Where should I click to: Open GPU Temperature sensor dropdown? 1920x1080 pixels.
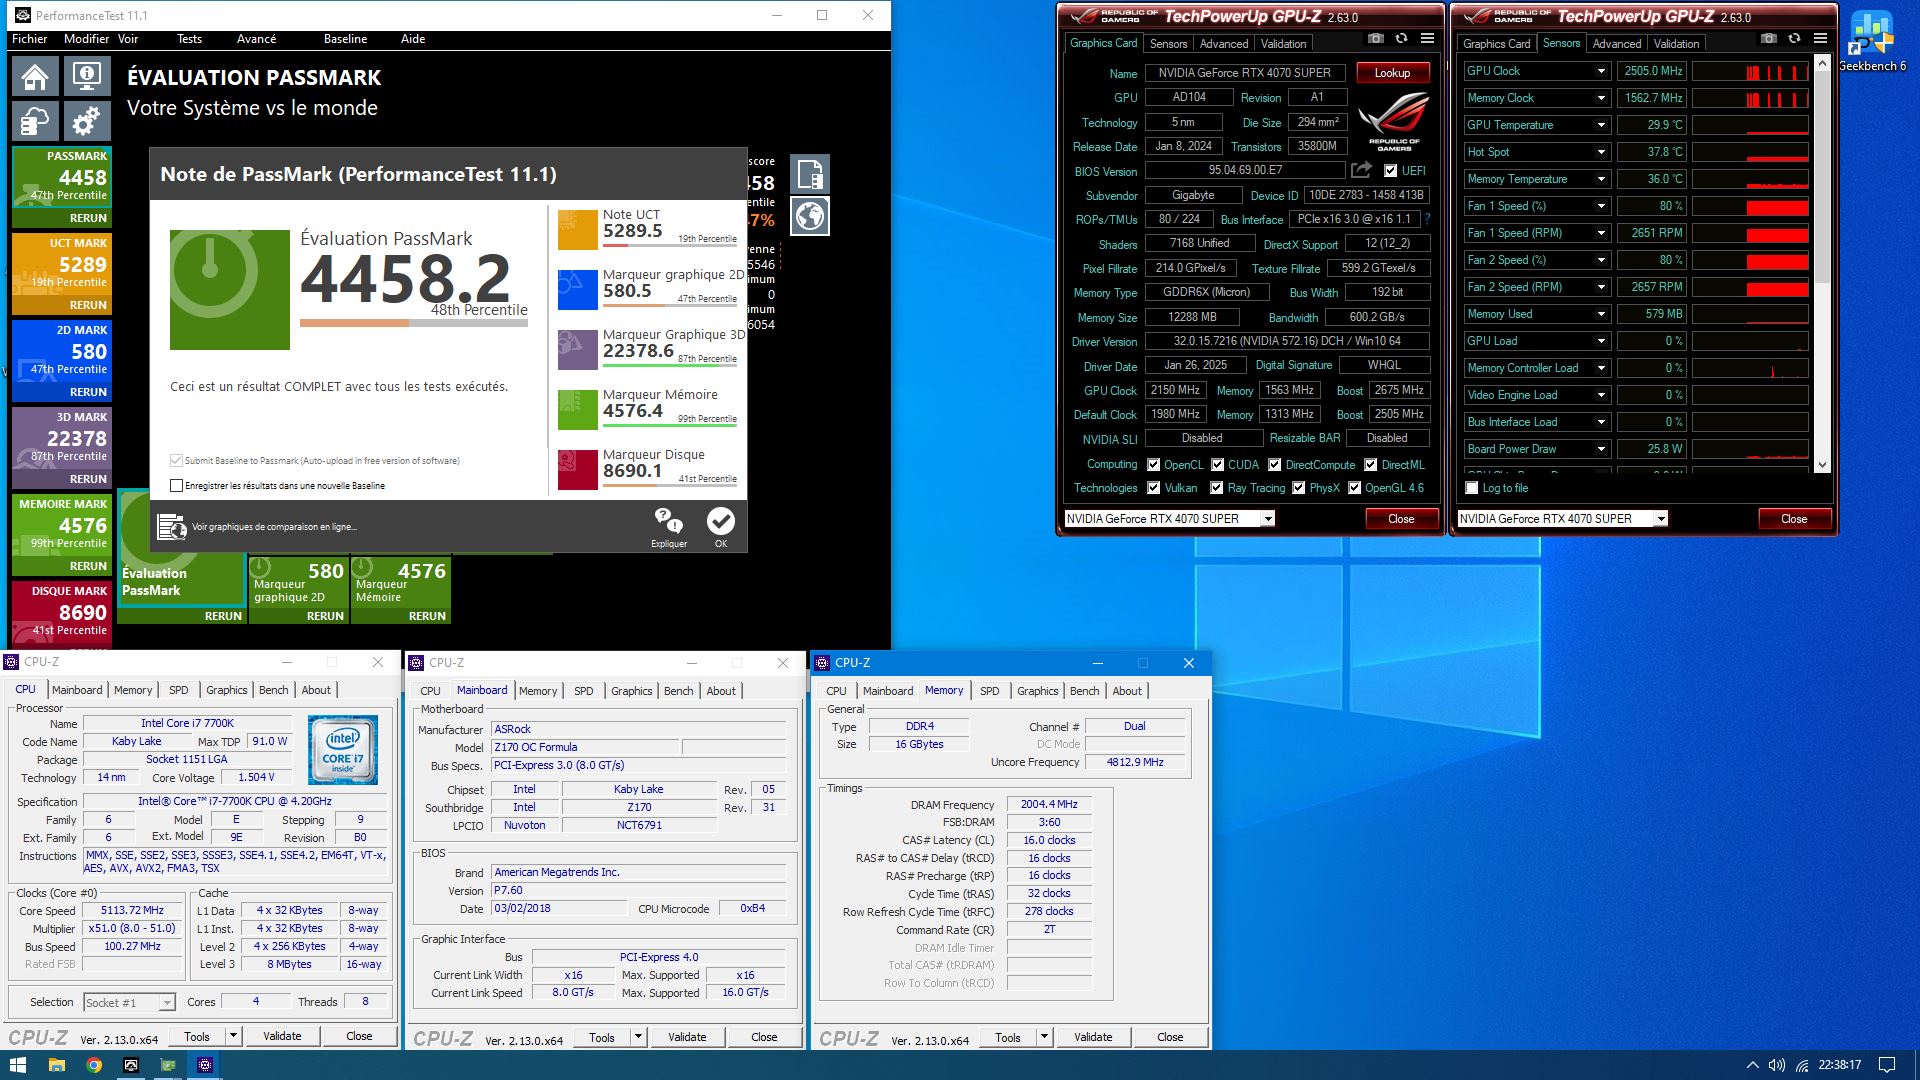pos(1601,125)
